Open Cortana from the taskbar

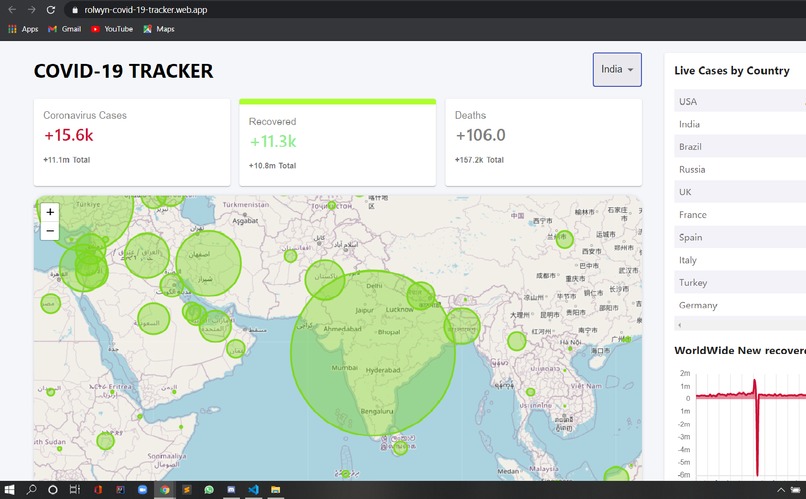click(52, 490)
